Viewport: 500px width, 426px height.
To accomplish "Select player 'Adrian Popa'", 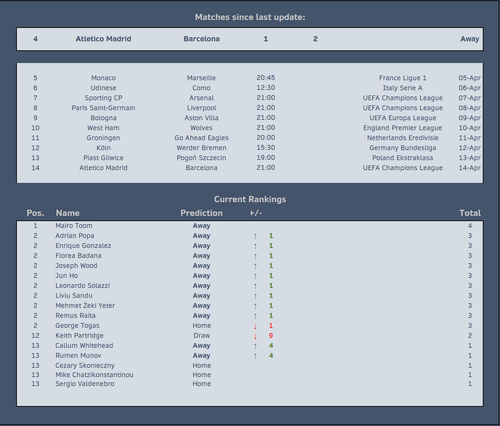I will click(75, 236).
